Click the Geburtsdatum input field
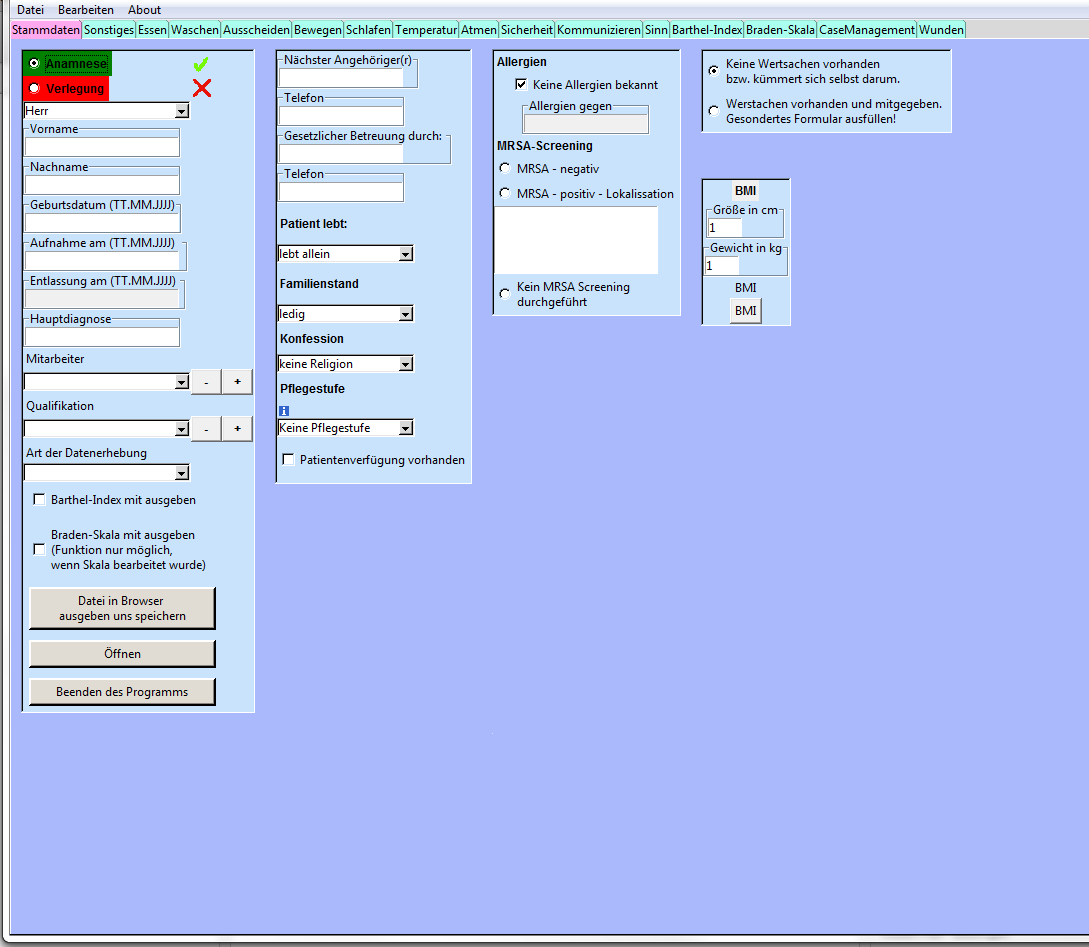 click(102, 223)
